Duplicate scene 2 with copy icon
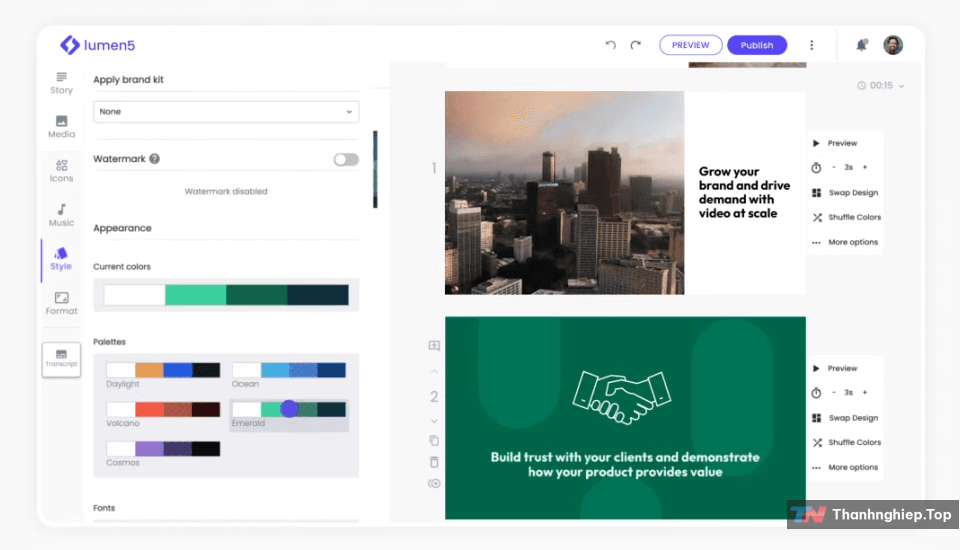 [434, 440]
